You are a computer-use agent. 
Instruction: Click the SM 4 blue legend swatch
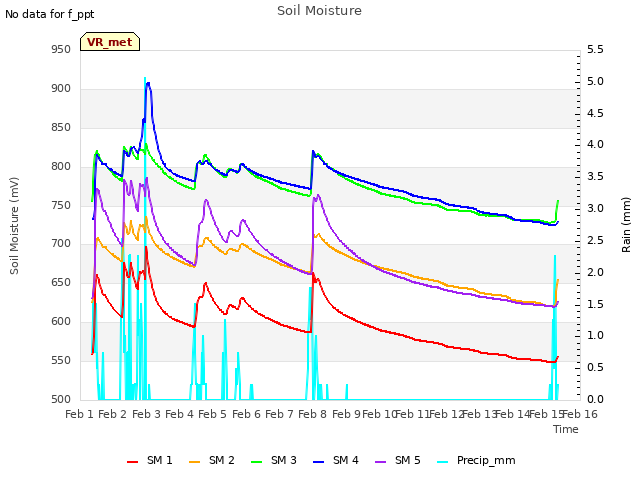tap(318, 462)
